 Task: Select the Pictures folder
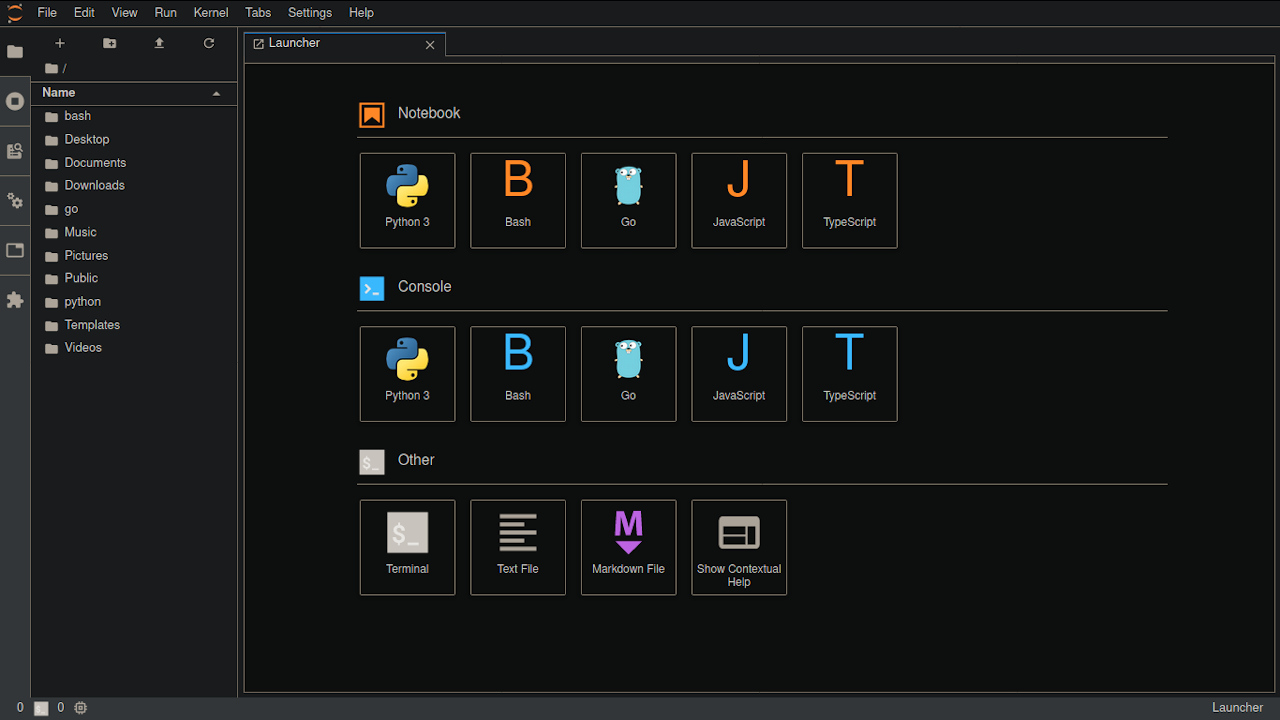point(134,255)
